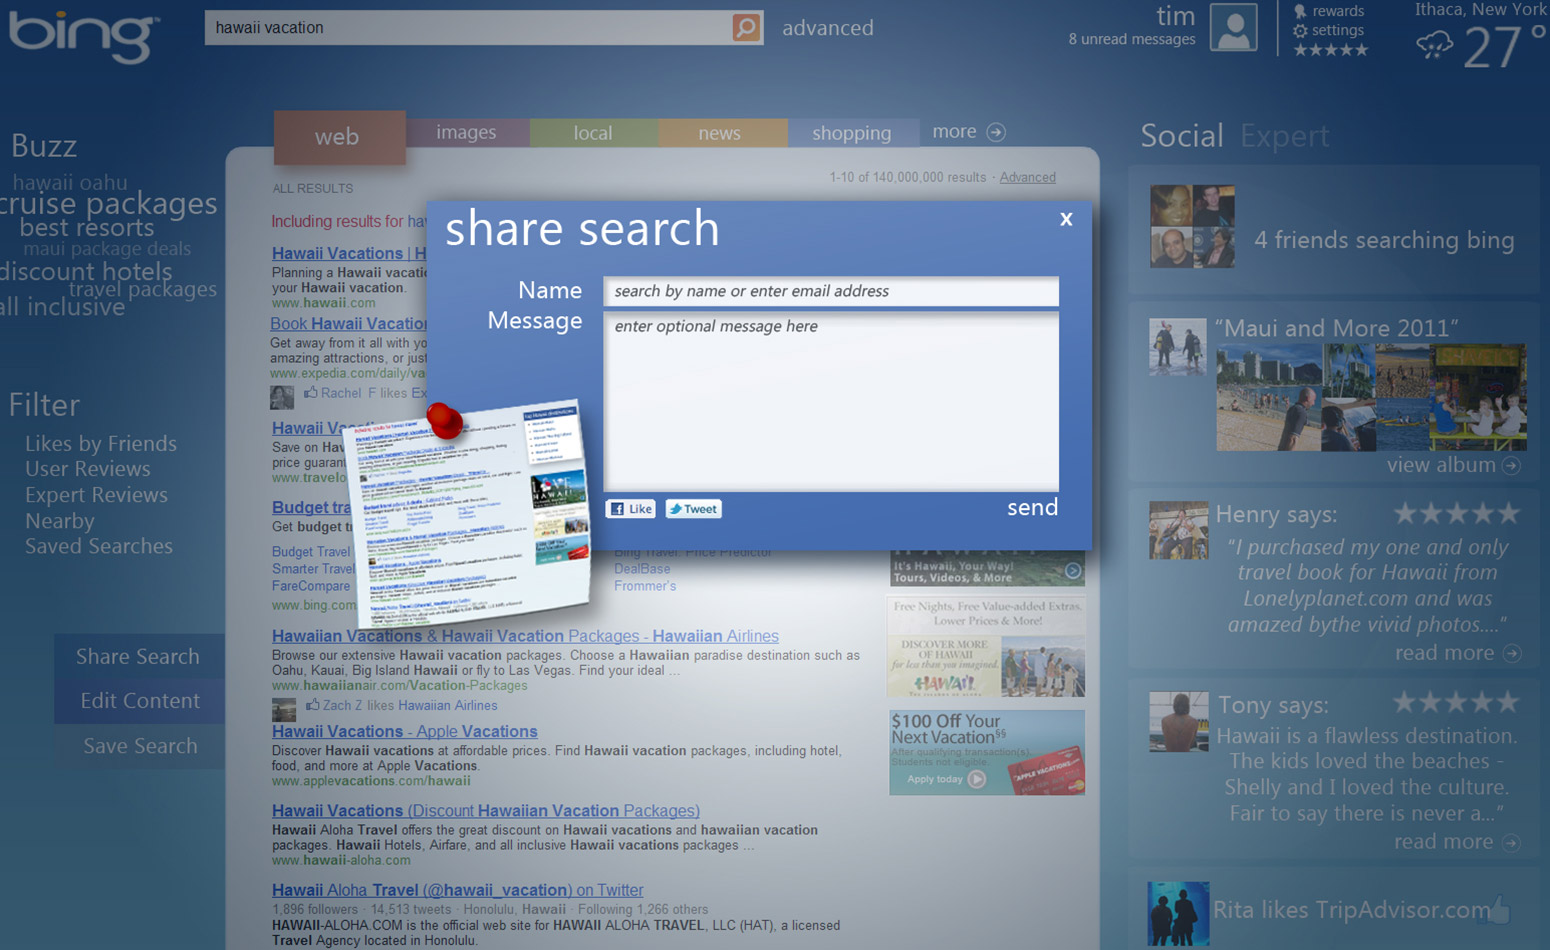This screenshot has width=1550, height=950.
Task: Click the optional message text area
Action: click(x=831, y=401)
